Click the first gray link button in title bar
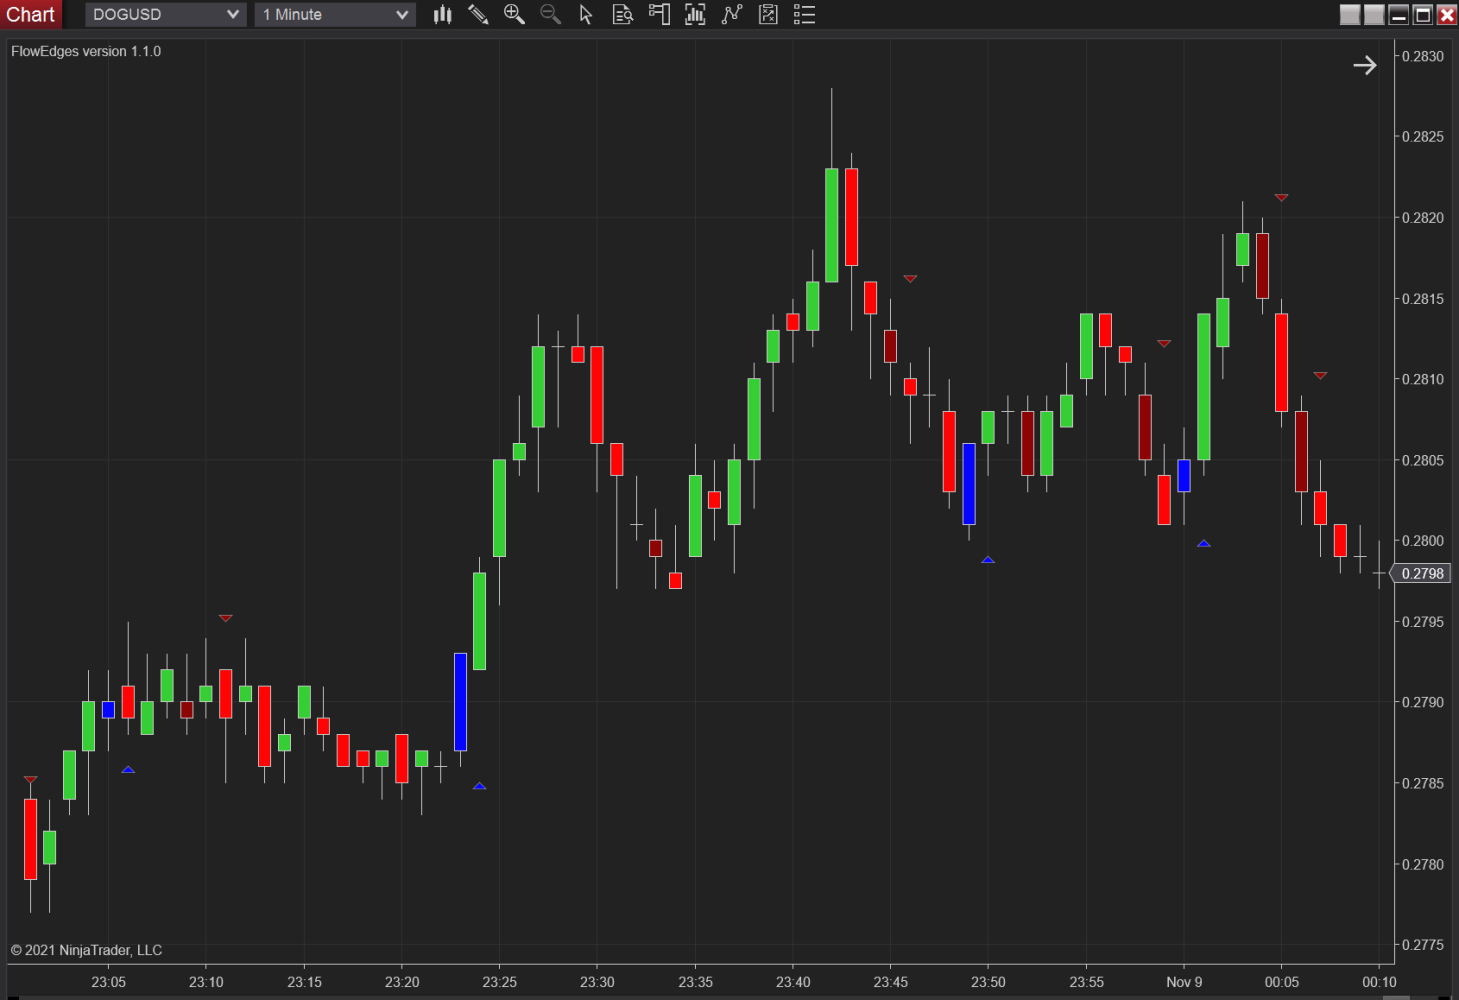 (1350, 14)
